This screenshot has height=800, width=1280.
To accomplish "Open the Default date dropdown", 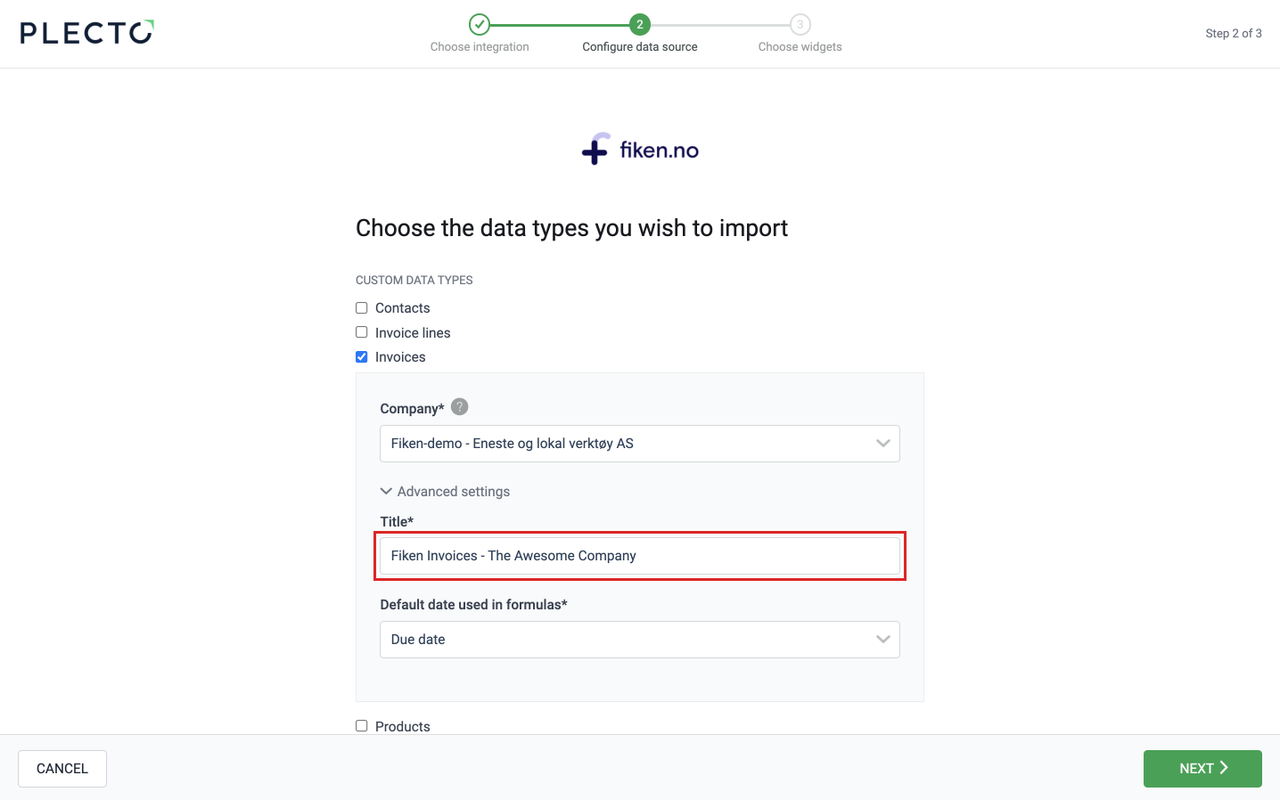I will coord(639,640).
